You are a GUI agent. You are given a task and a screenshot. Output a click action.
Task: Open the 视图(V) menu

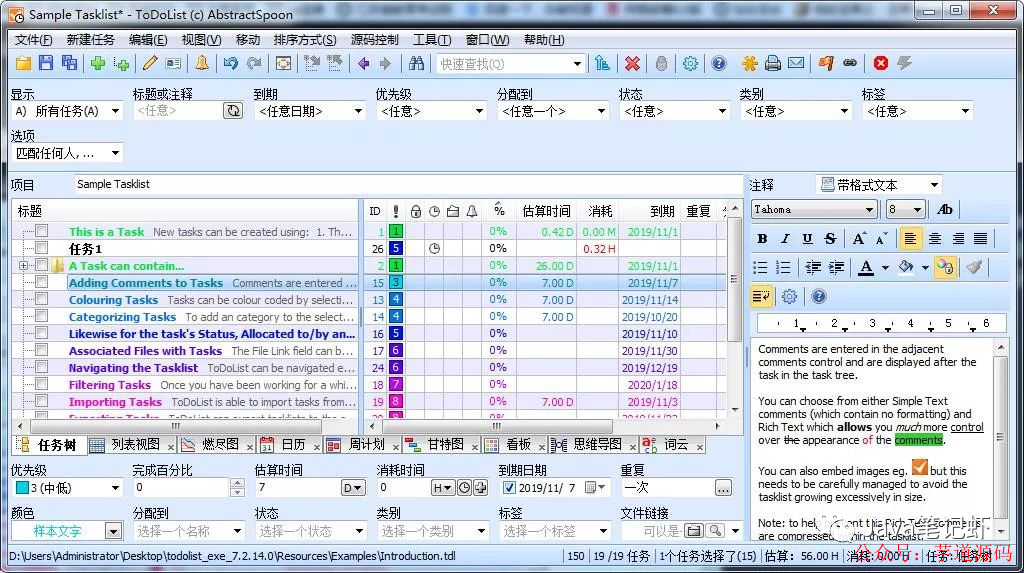click(201, 40)
